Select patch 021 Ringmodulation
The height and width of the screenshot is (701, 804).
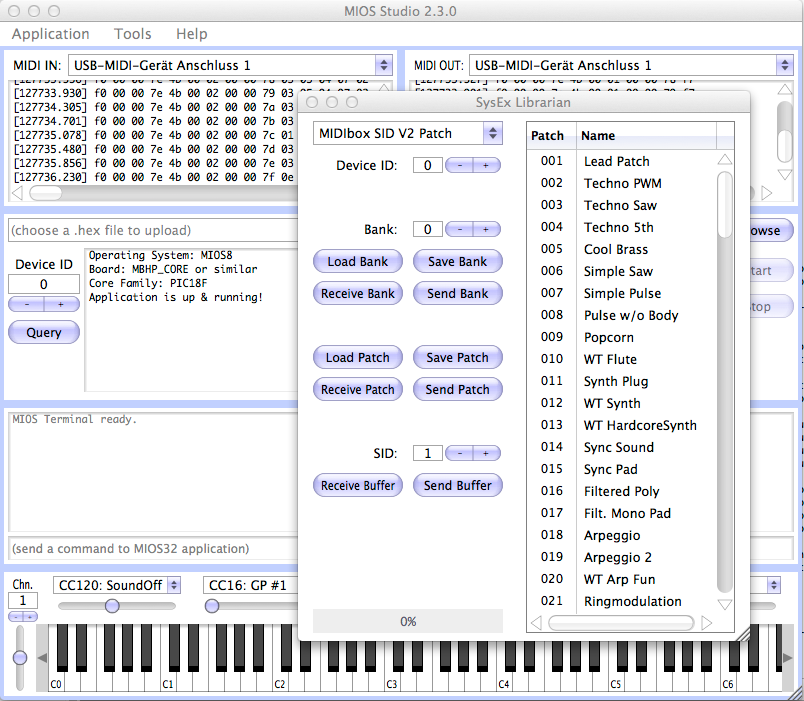621,601
